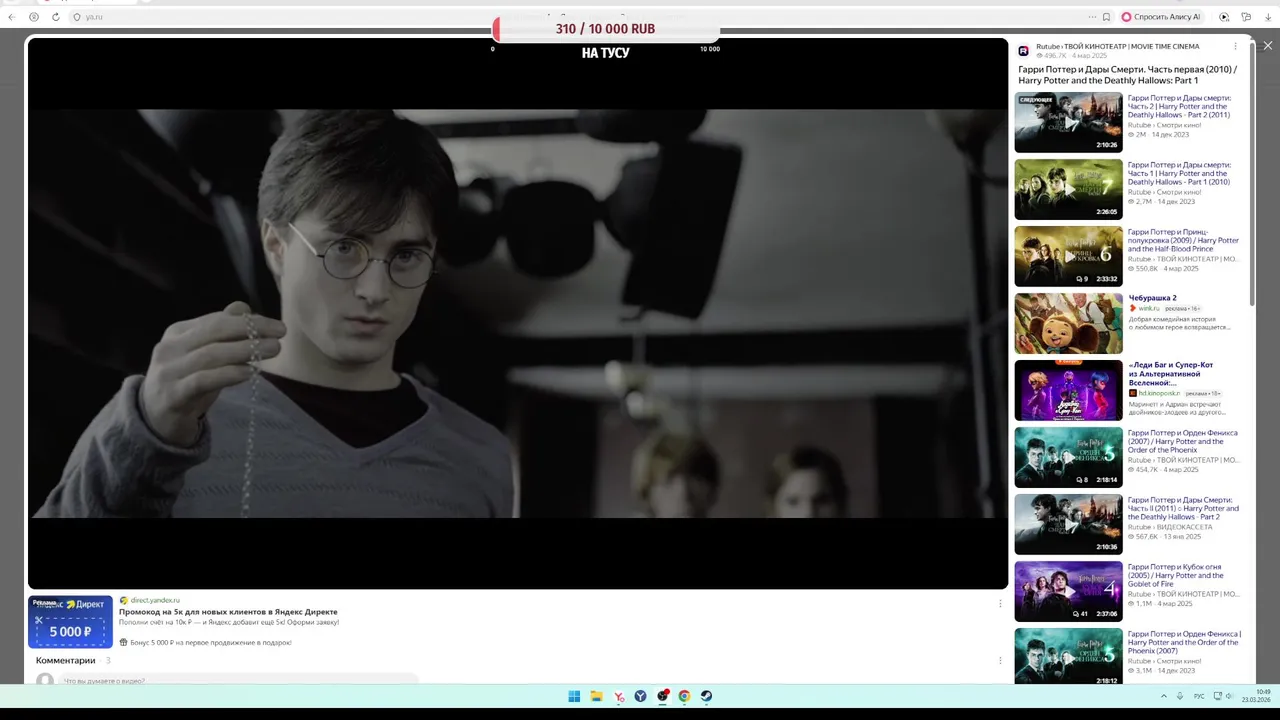Open Промокод на 5к для новых клиентов ad title
Screen dimensions: 1280x720
(x=228, y=612)
